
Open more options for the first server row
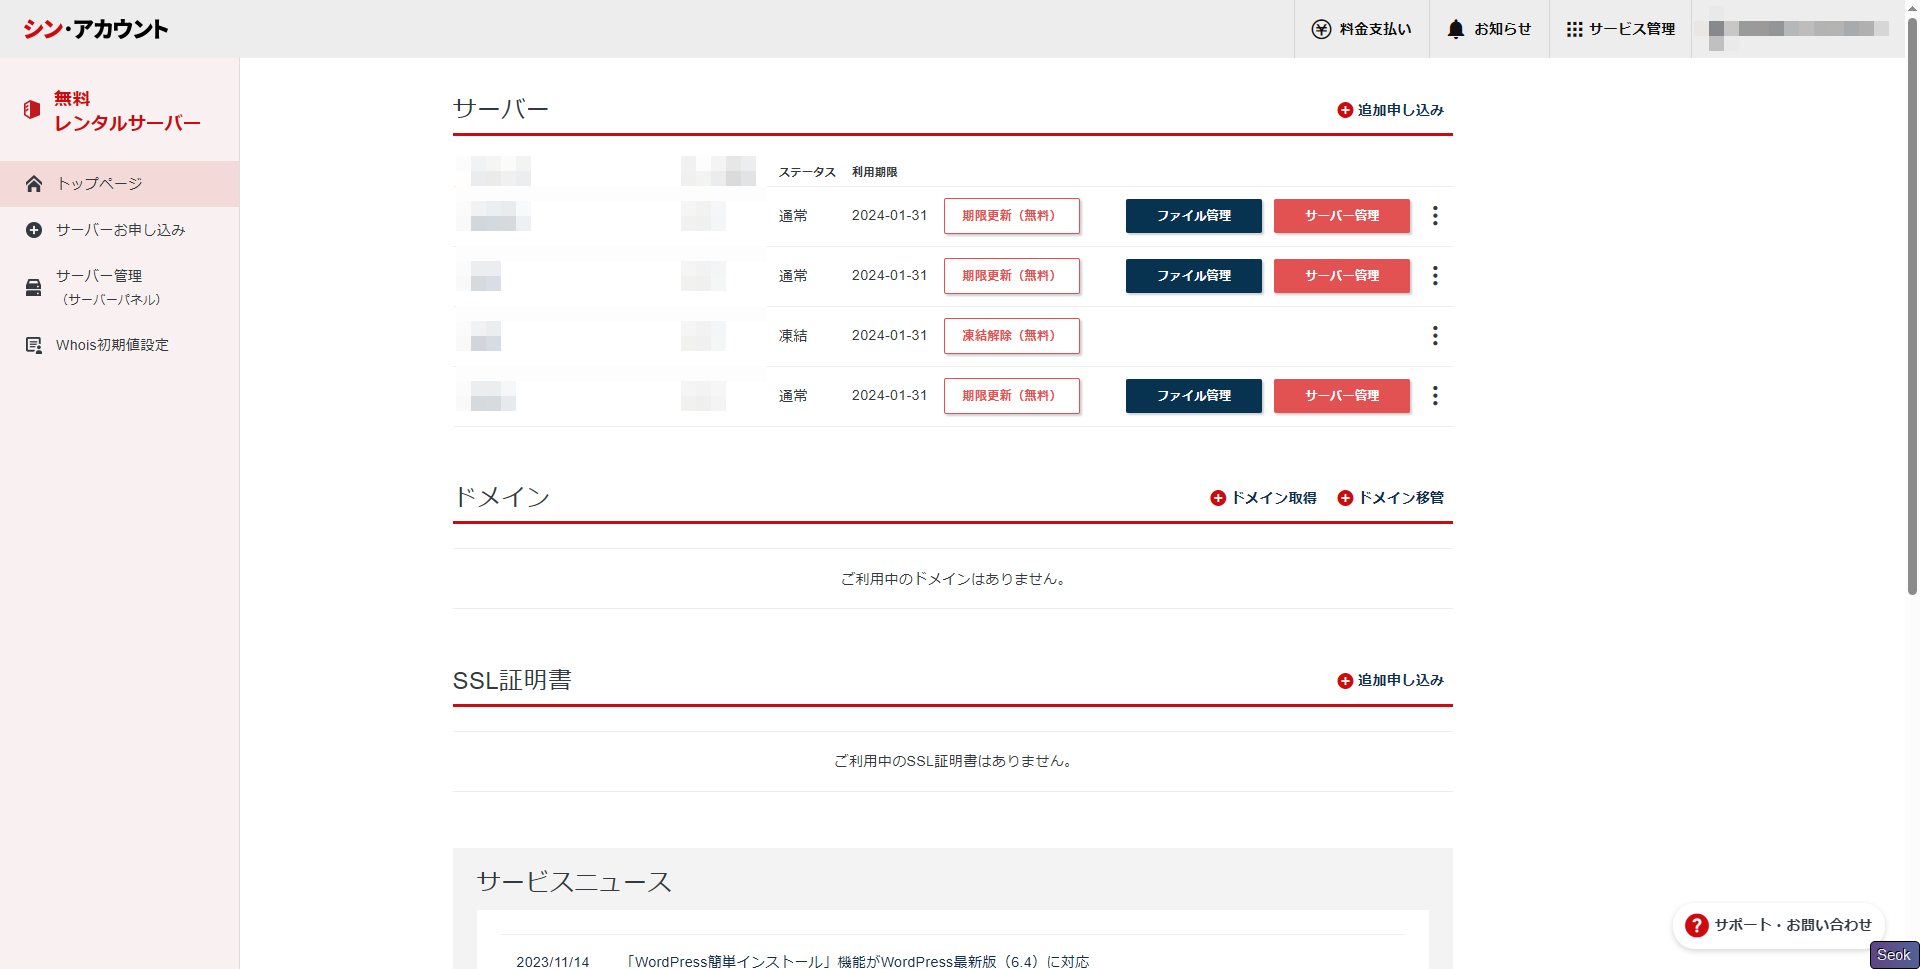[1435, 216]
